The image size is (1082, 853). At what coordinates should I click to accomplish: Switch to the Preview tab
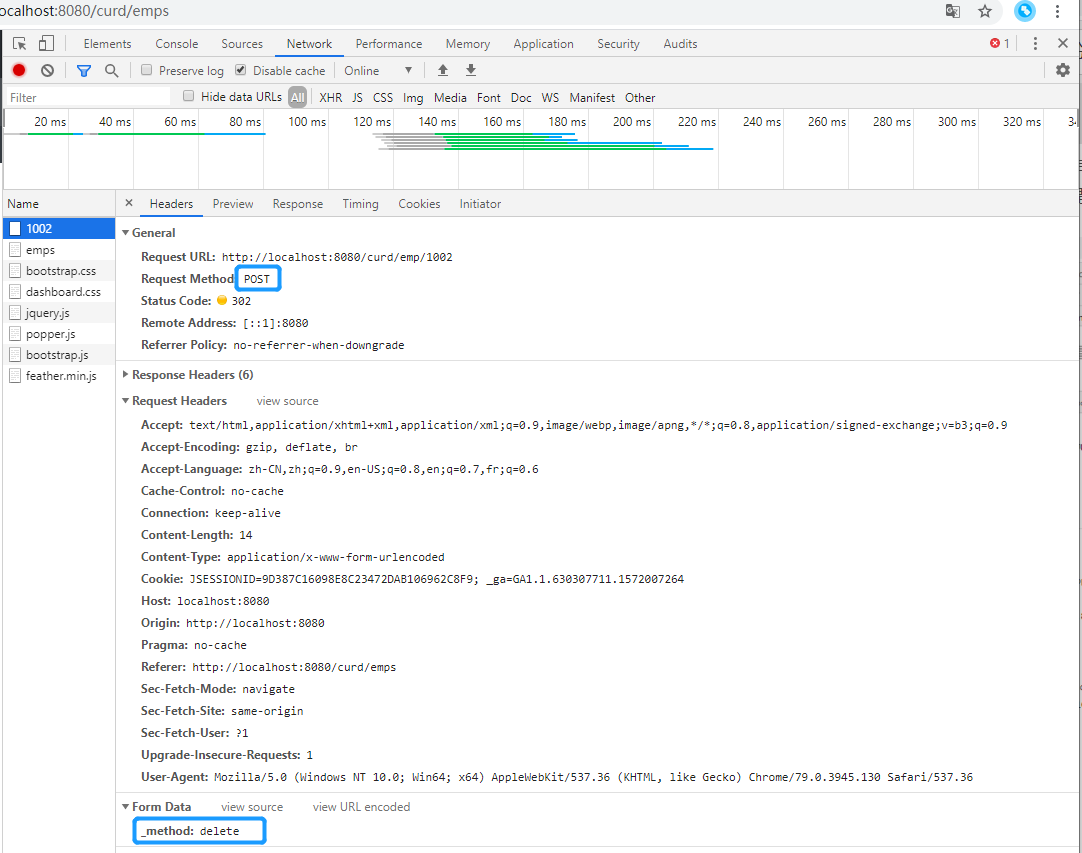tap(232, 203)
